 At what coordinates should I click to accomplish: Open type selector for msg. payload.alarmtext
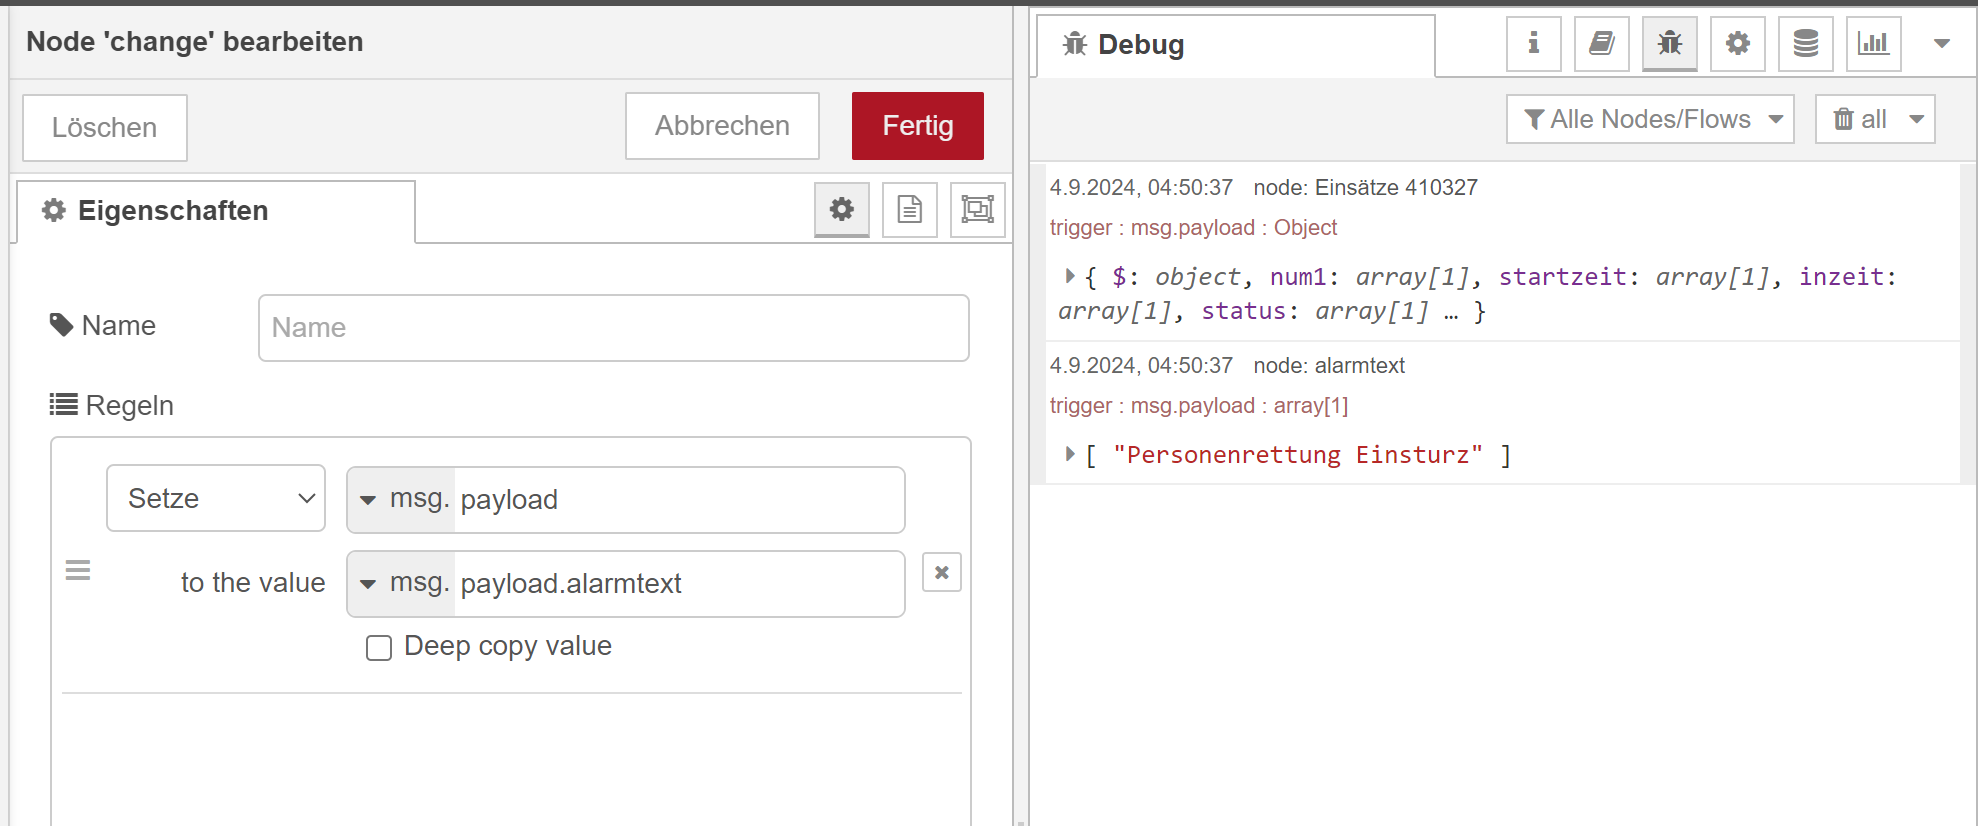pos(402,583)
